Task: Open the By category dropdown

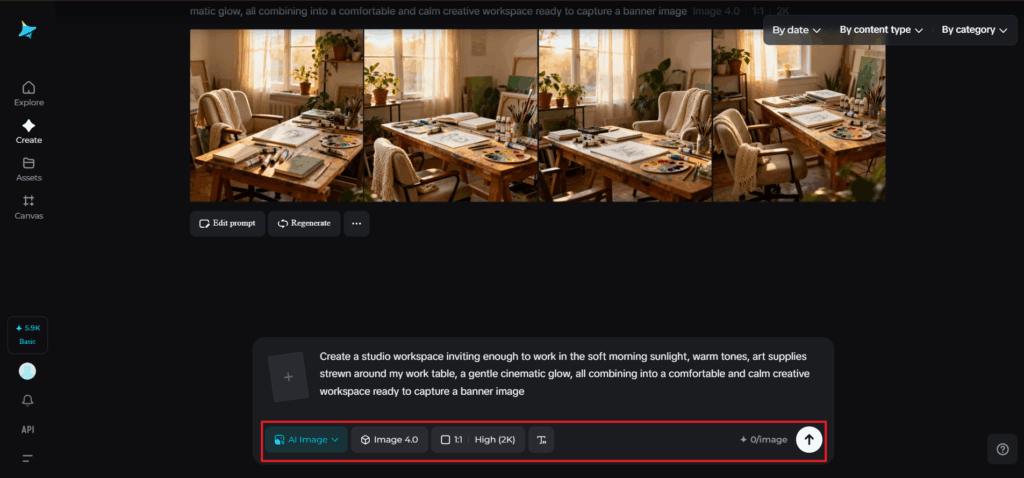Action: coord(973,30)
